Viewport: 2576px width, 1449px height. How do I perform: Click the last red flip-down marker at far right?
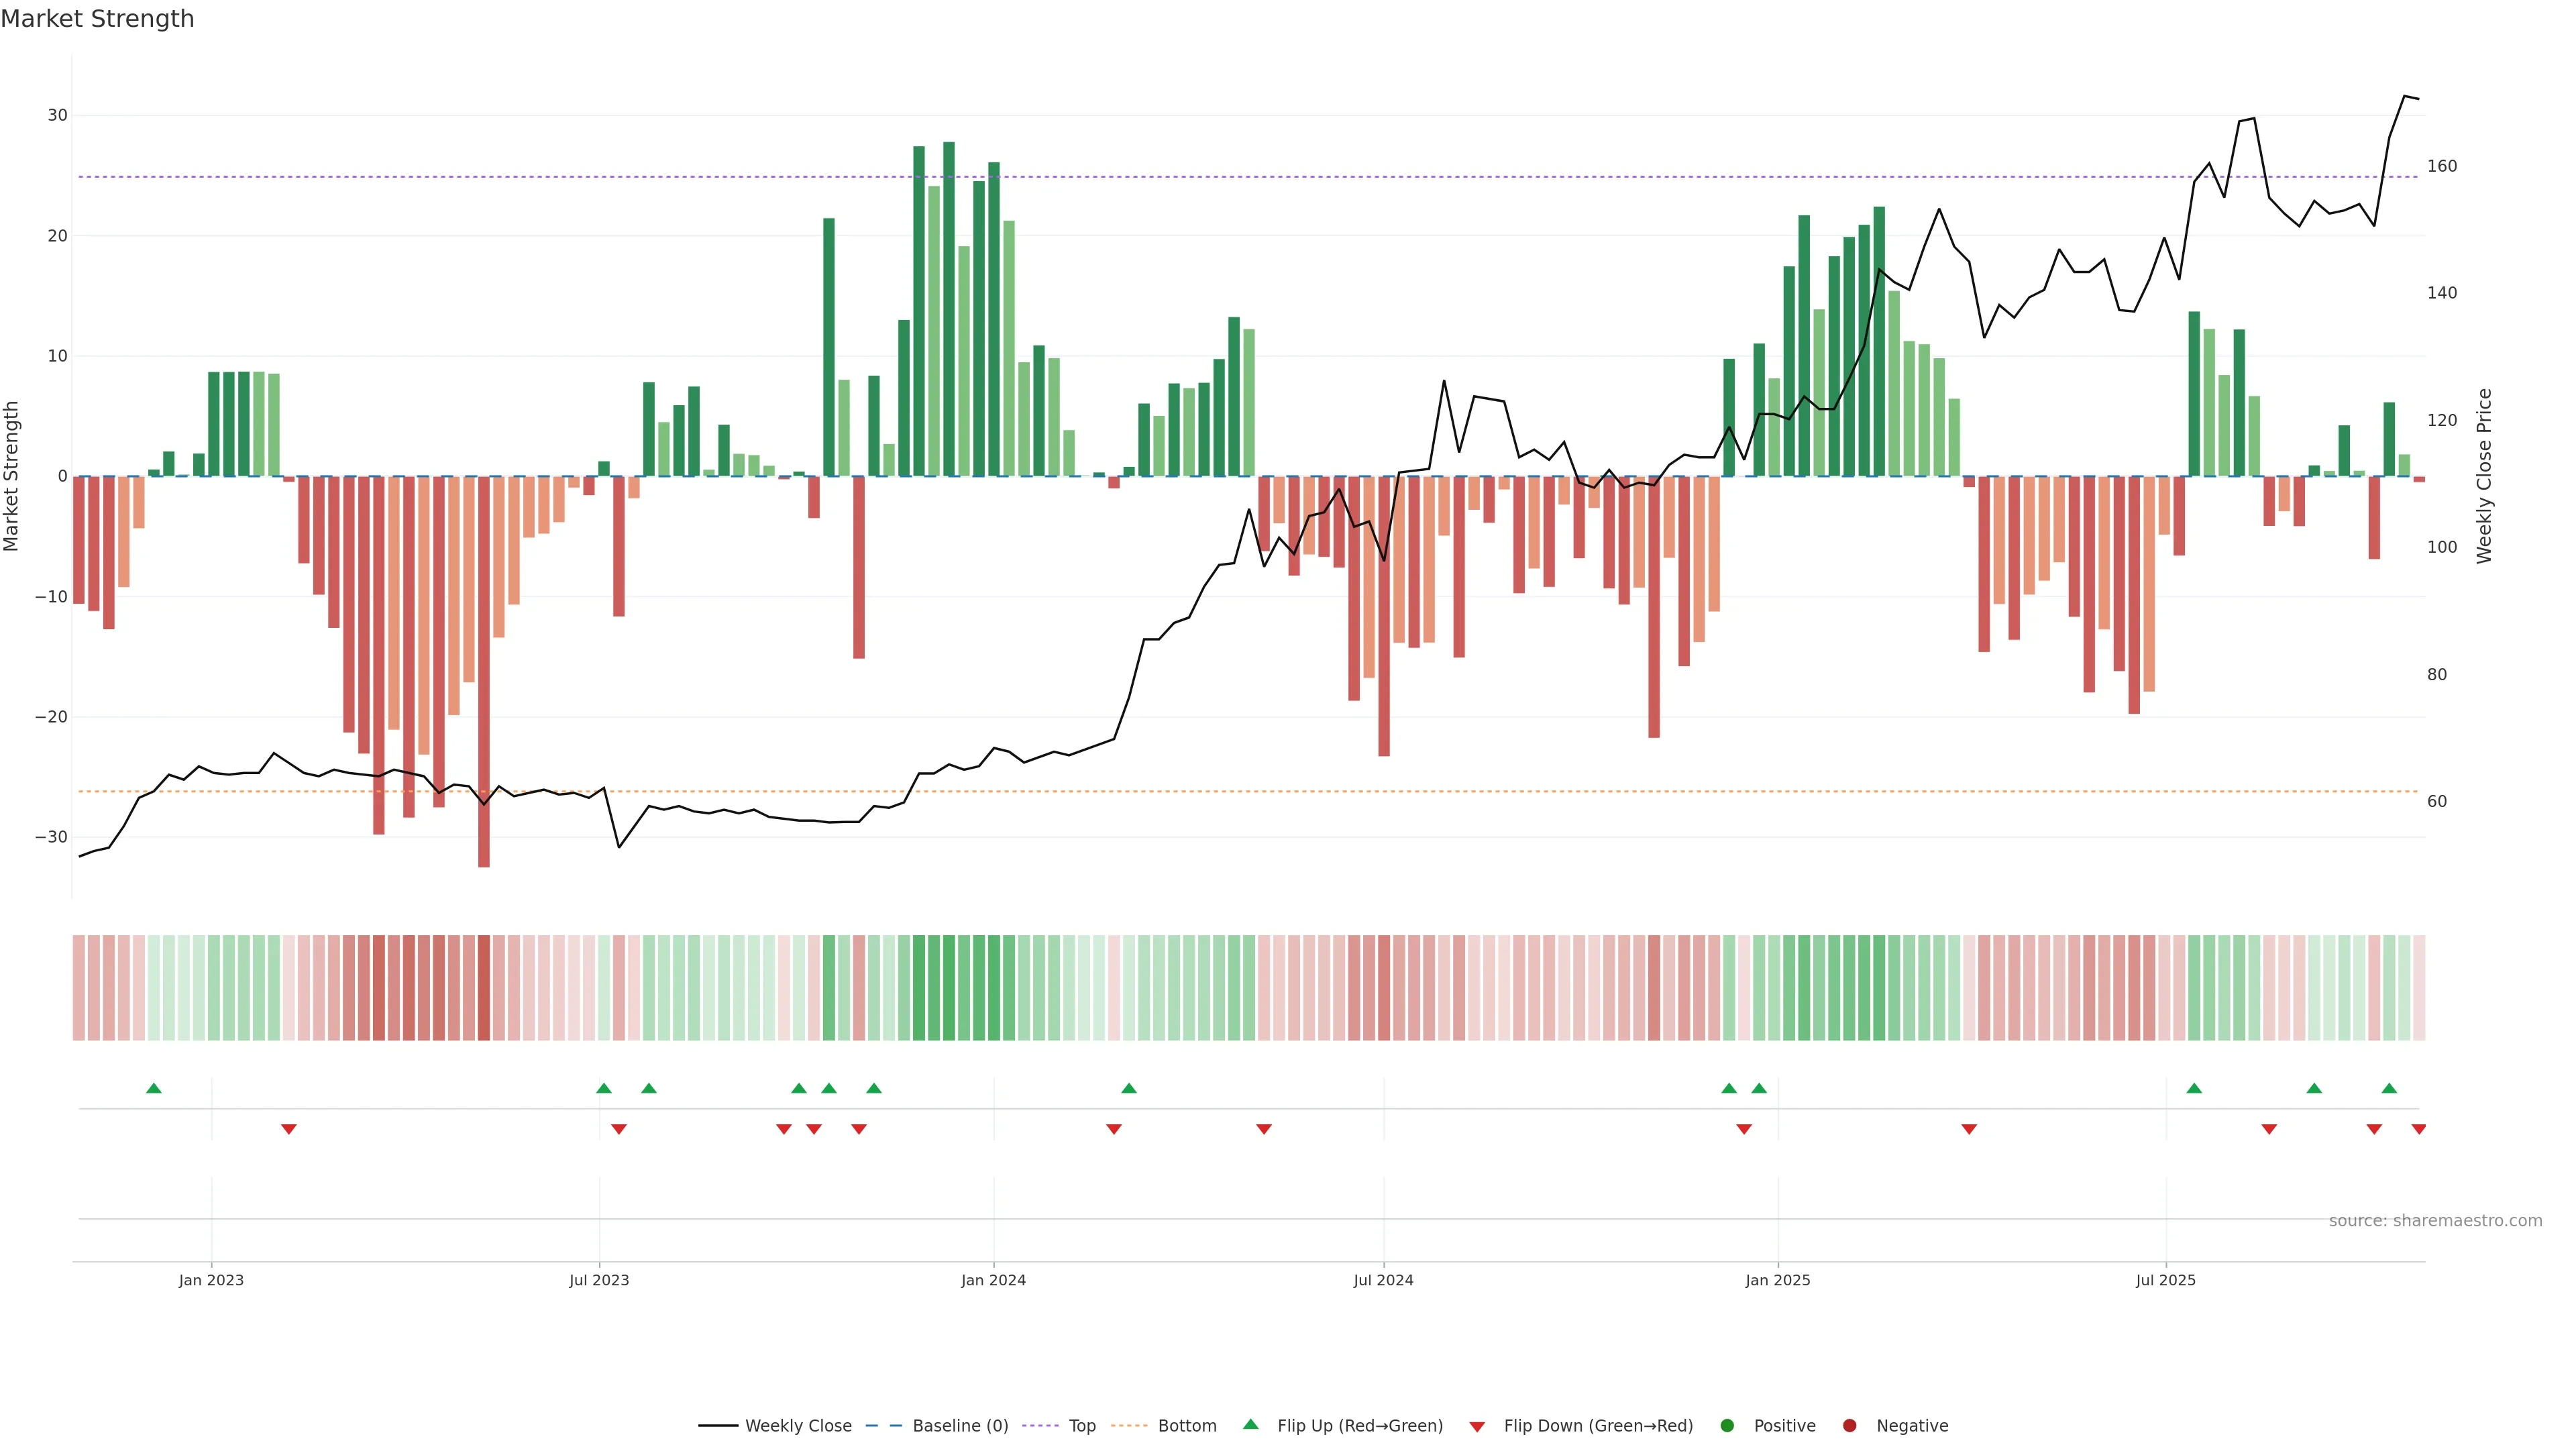click(x=2418, y=1129)
